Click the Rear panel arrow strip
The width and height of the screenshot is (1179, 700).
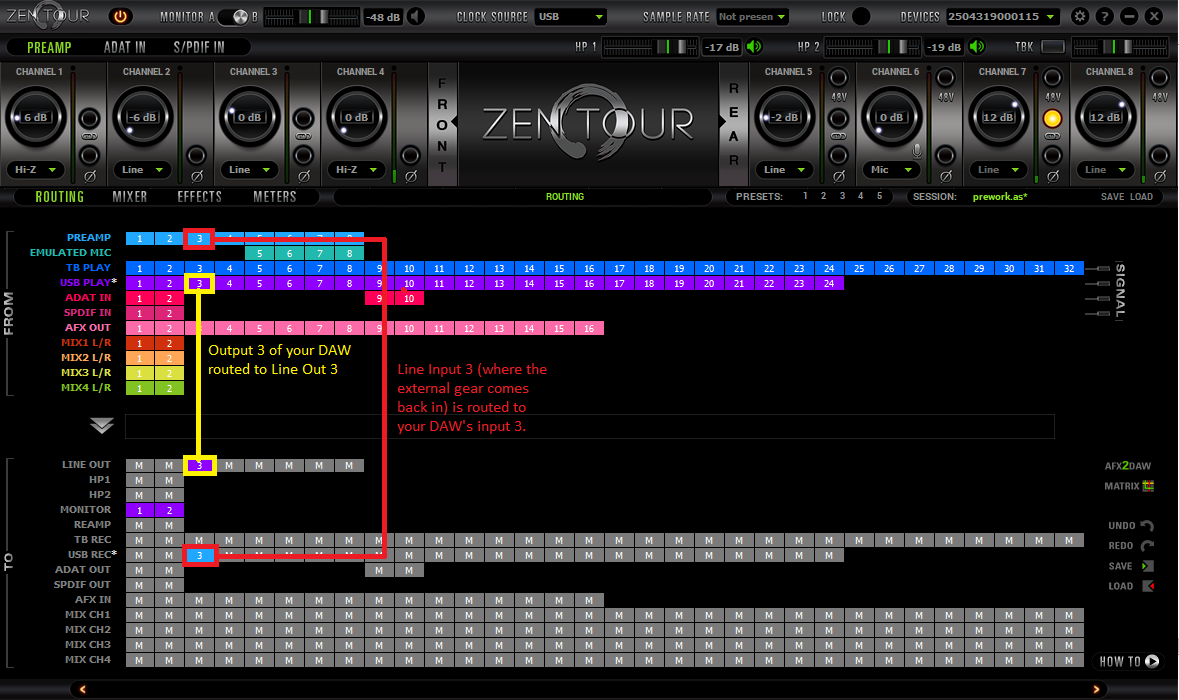coord(732,124)
